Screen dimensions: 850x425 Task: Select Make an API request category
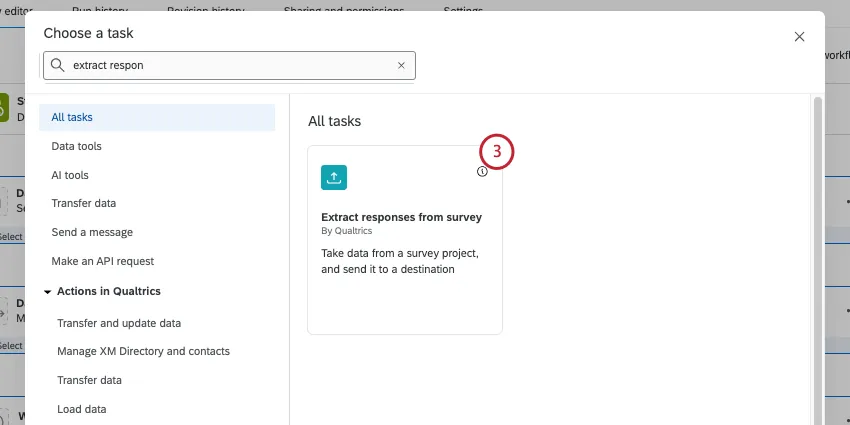(x=102, y=261)
